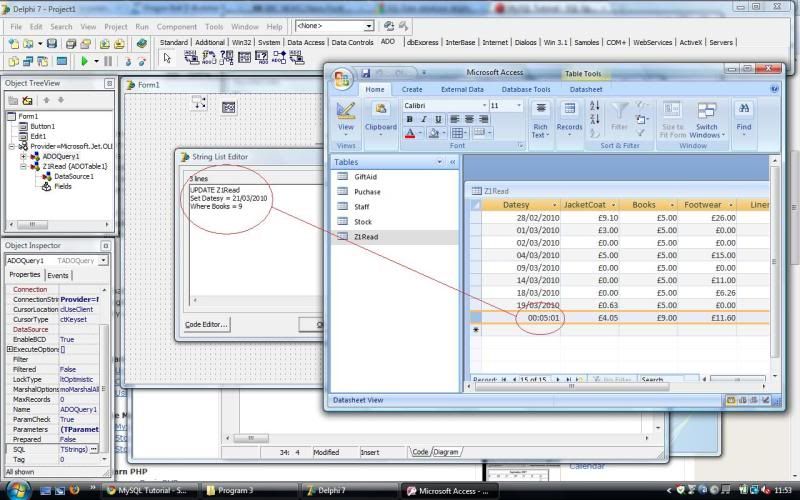800x500 pixels.
Task: Click the Diagram tab in code editor
Action: [445, 452]
